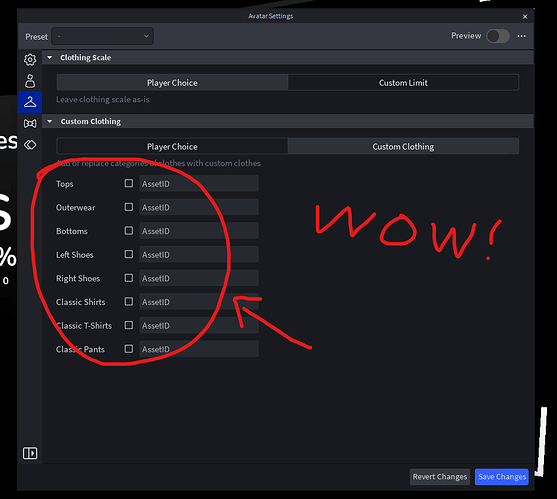Check the Left Shoes checkbox
This screenshot has height=499, width=557.
129,254
